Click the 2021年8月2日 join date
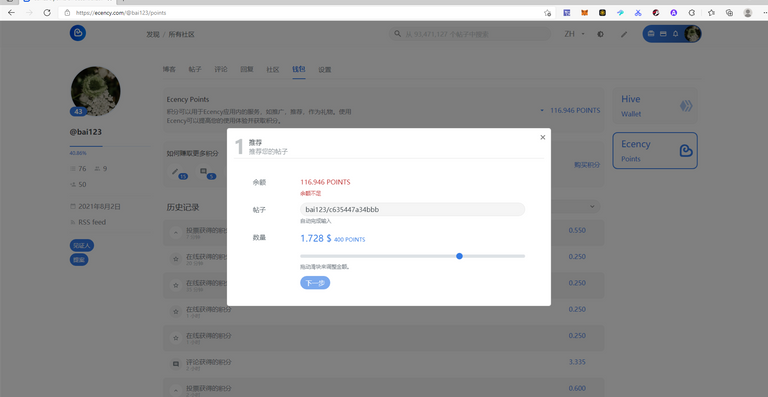 (99, 207)
